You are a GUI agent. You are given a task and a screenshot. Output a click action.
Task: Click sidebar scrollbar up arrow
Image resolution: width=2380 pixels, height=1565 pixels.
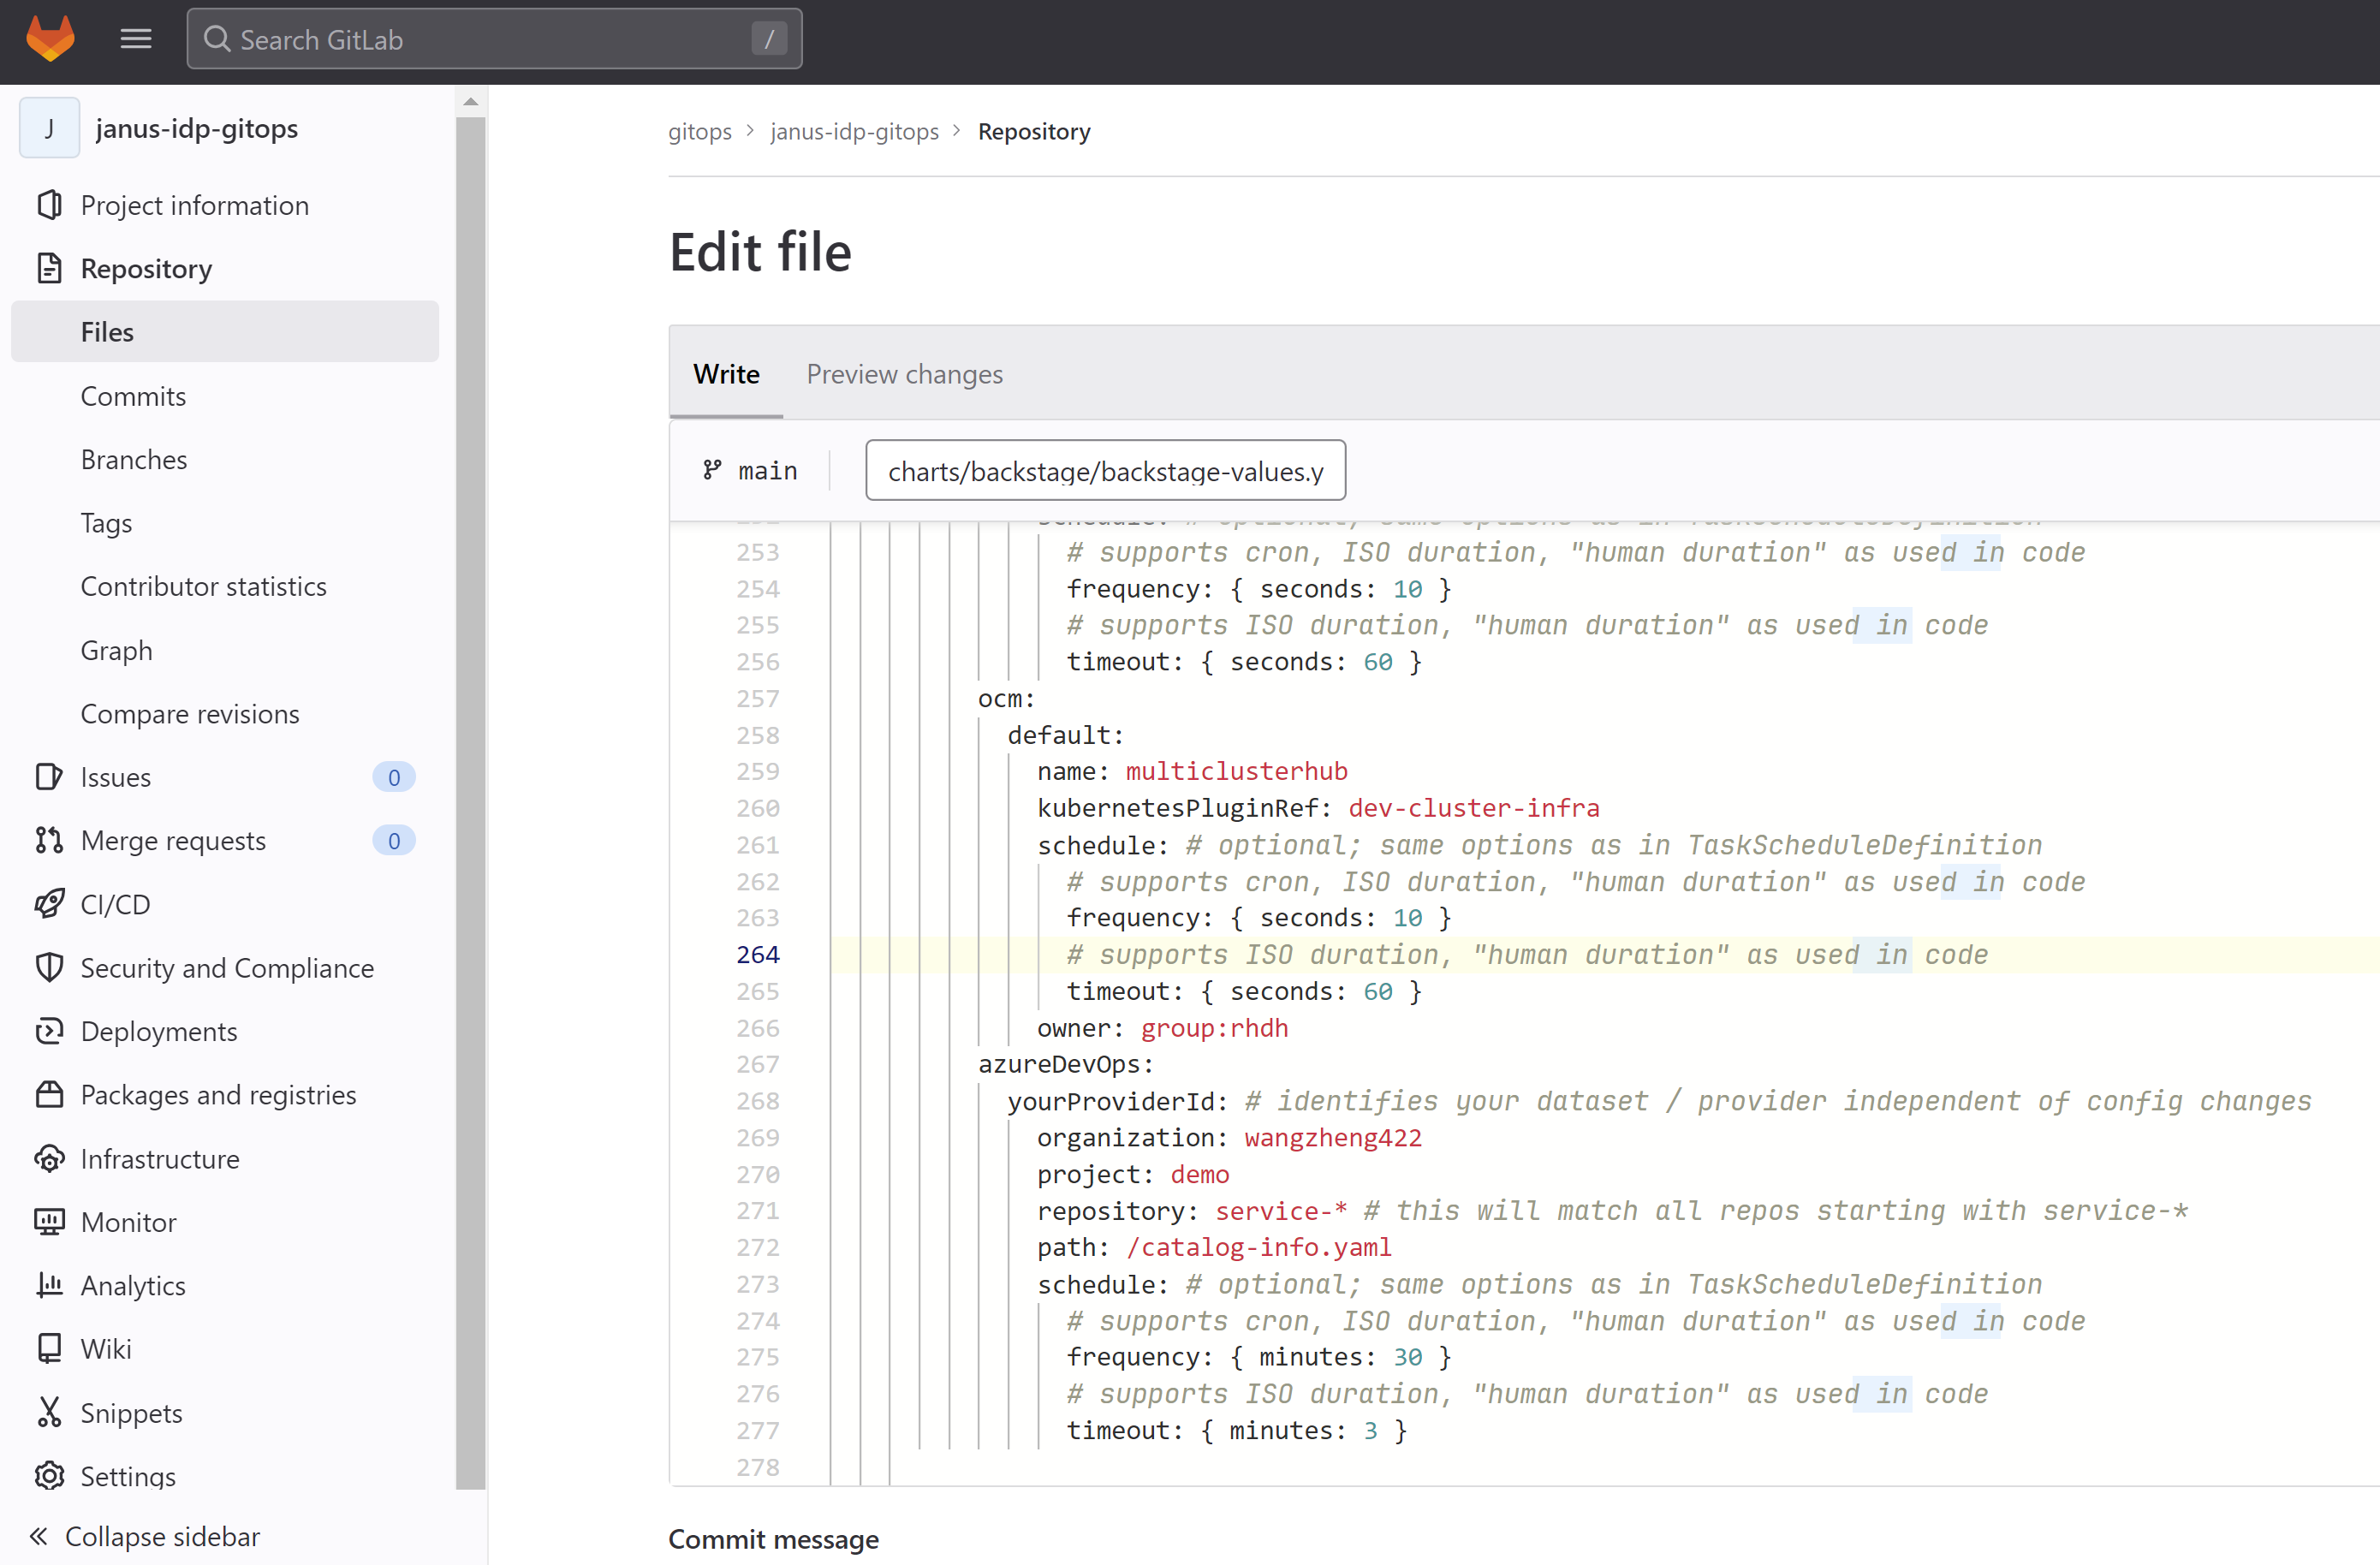click(470, 102)
